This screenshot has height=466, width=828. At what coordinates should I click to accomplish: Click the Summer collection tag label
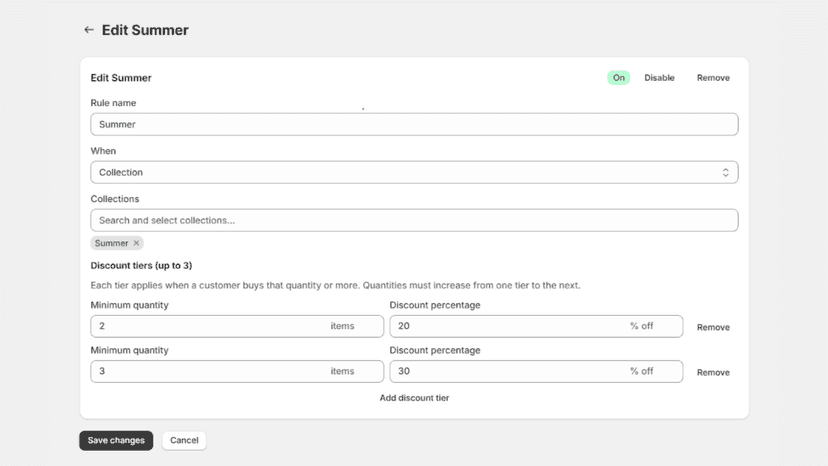pos(111,243)
